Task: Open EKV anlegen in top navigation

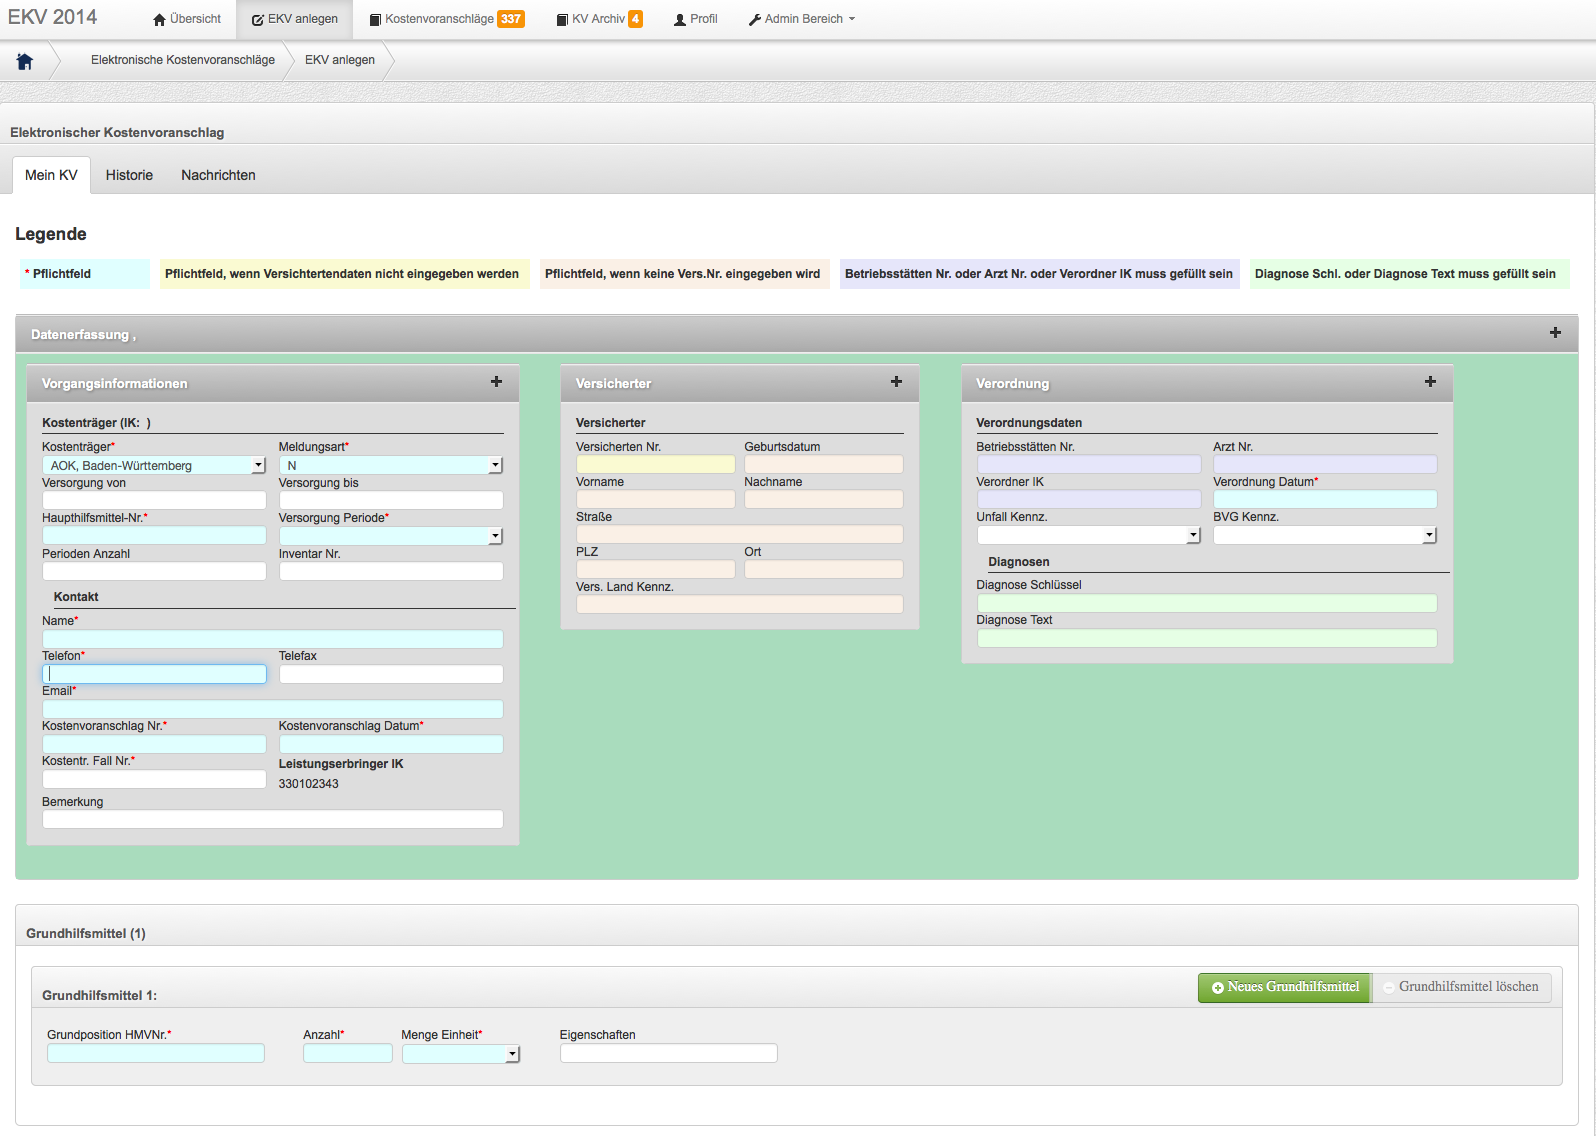Action: (x=295, y=19)
